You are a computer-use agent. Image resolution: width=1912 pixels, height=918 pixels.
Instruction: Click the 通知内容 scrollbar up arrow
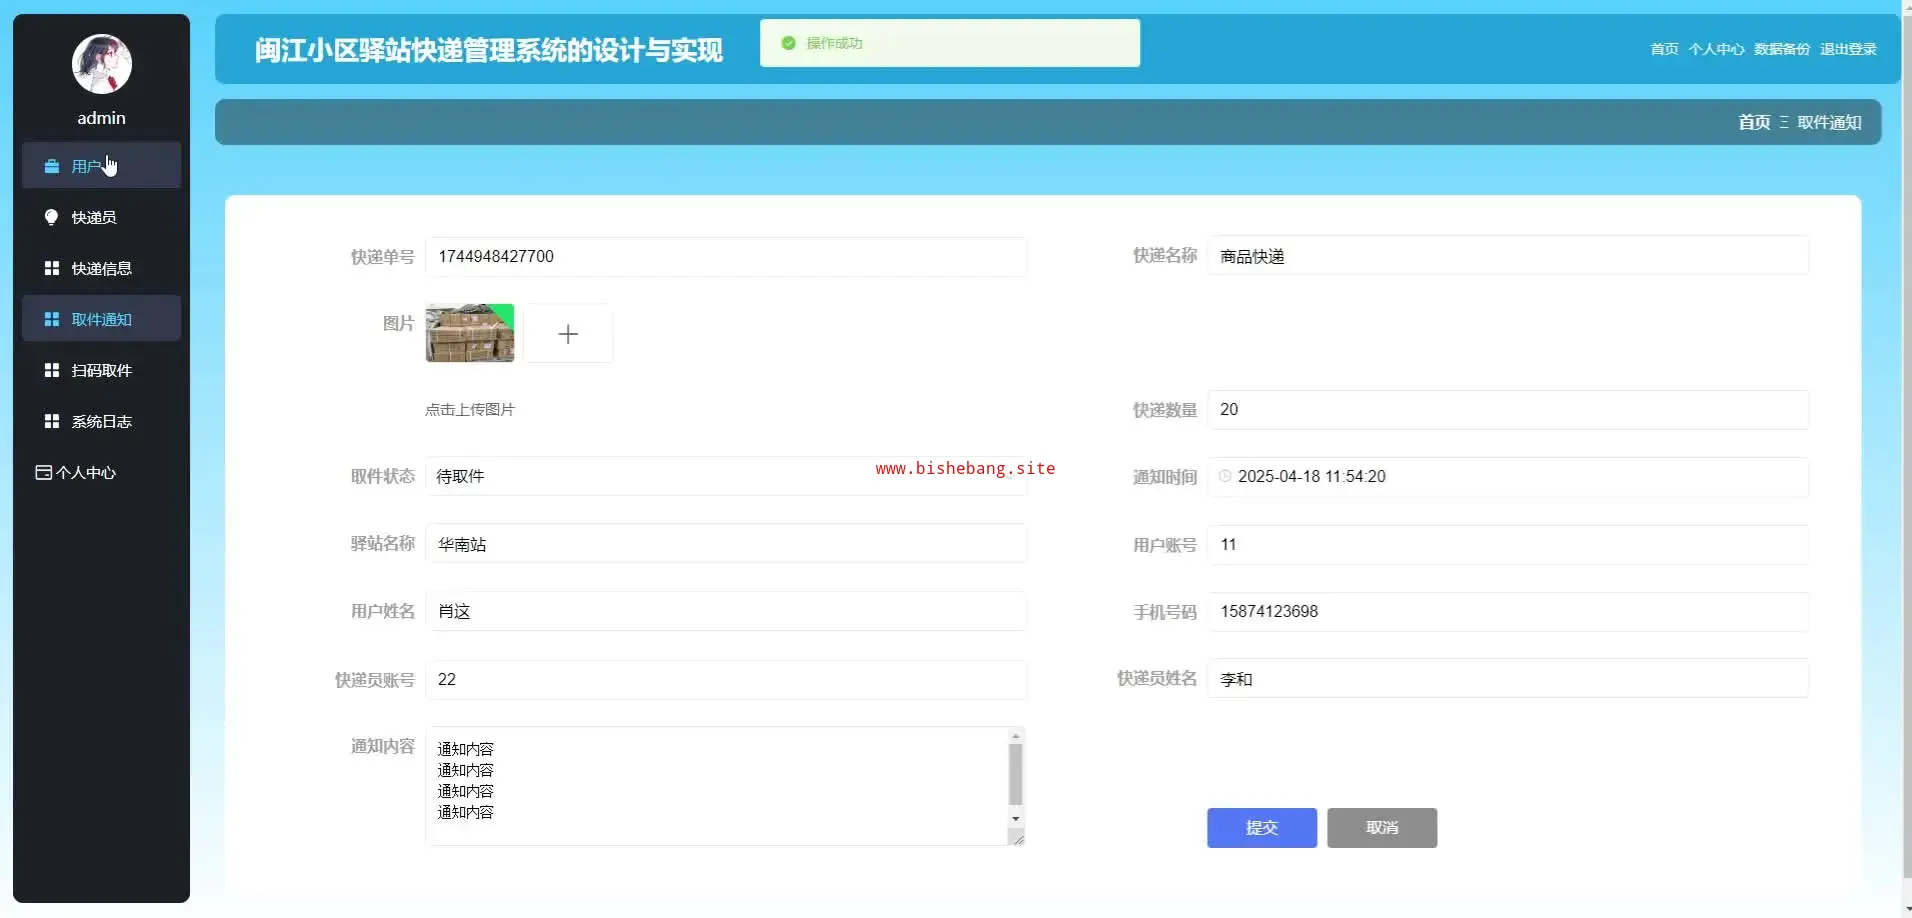(1016, 736)
